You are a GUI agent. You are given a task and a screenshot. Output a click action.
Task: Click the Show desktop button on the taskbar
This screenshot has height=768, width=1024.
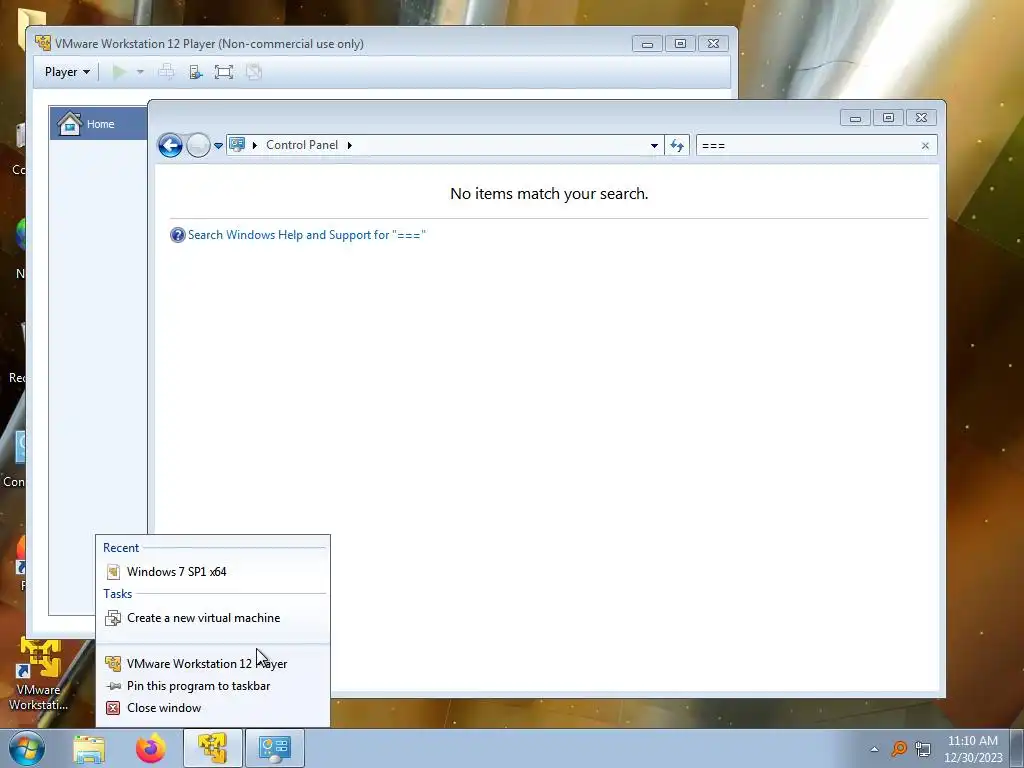[x=1018, y=748]
